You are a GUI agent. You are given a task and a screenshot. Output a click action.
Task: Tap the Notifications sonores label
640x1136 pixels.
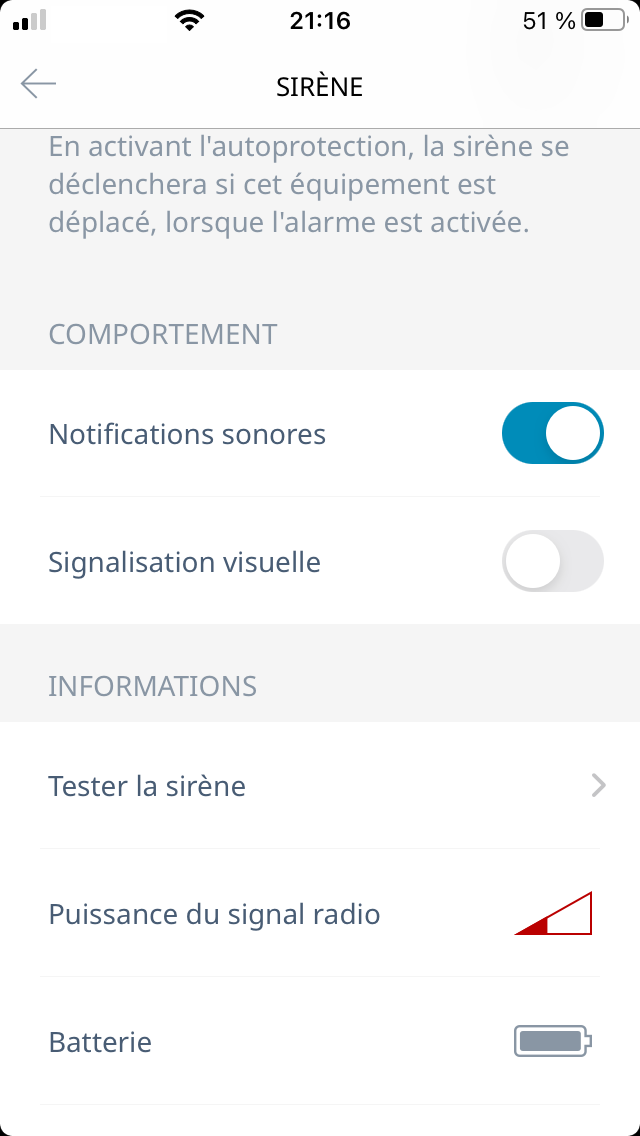pos(187,434)
